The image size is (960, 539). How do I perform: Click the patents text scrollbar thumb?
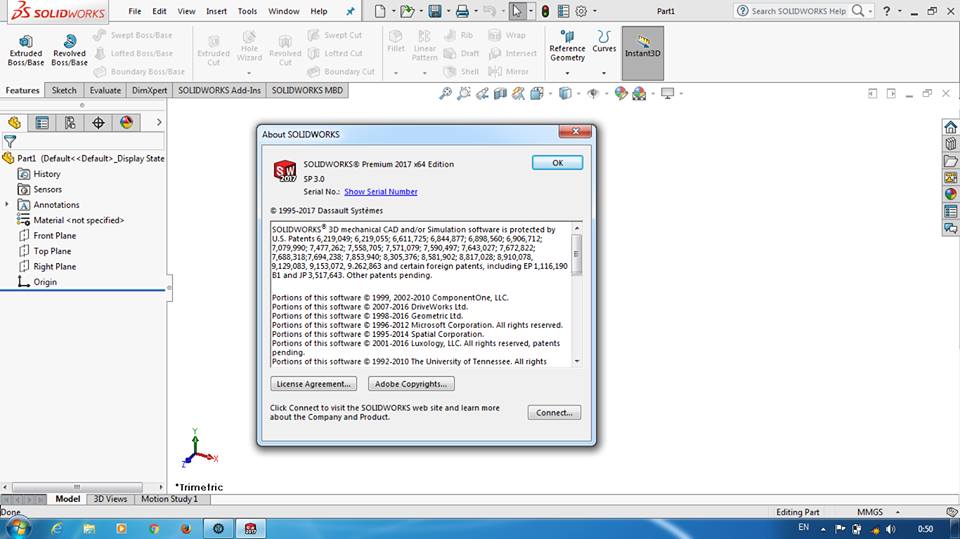[x=576, y=254]
